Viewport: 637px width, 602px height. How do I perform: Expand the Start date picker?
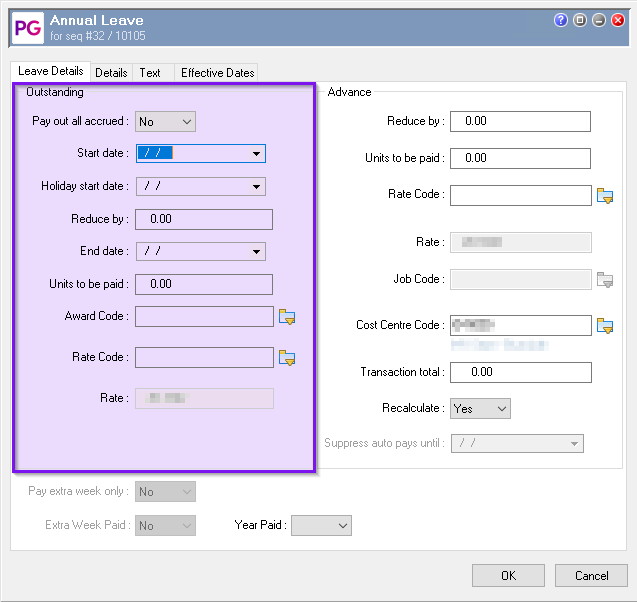256,154
